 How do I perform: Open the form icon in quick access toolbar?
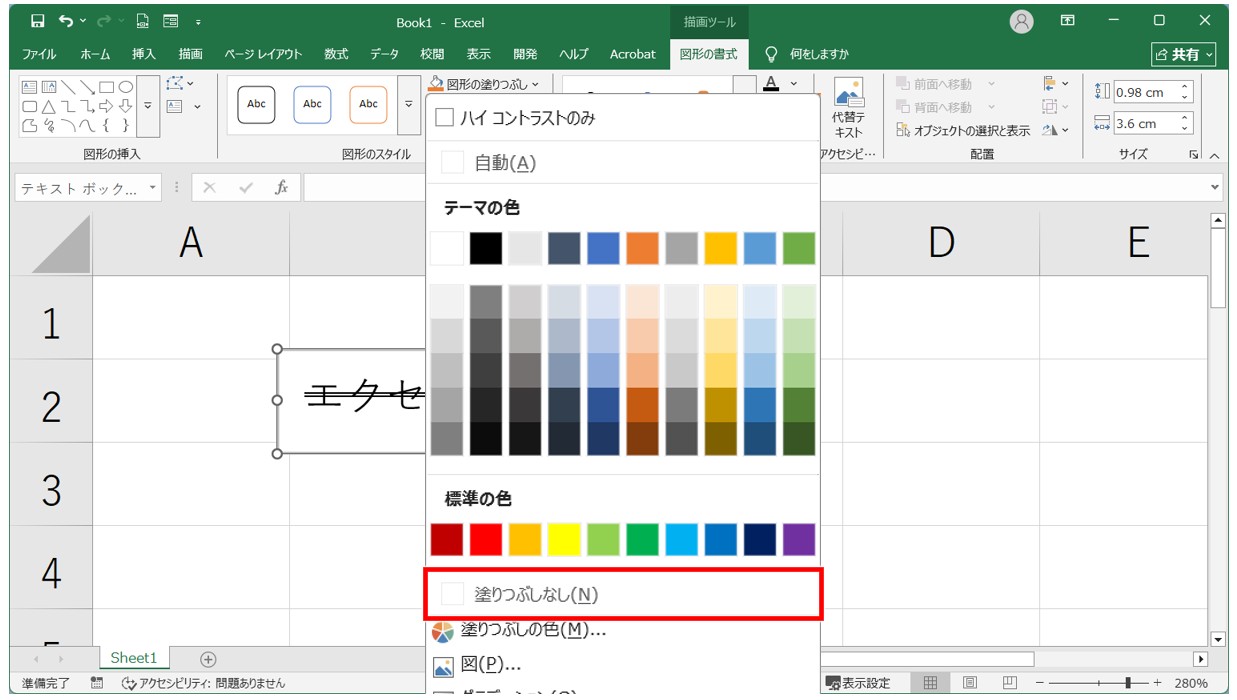171,21
